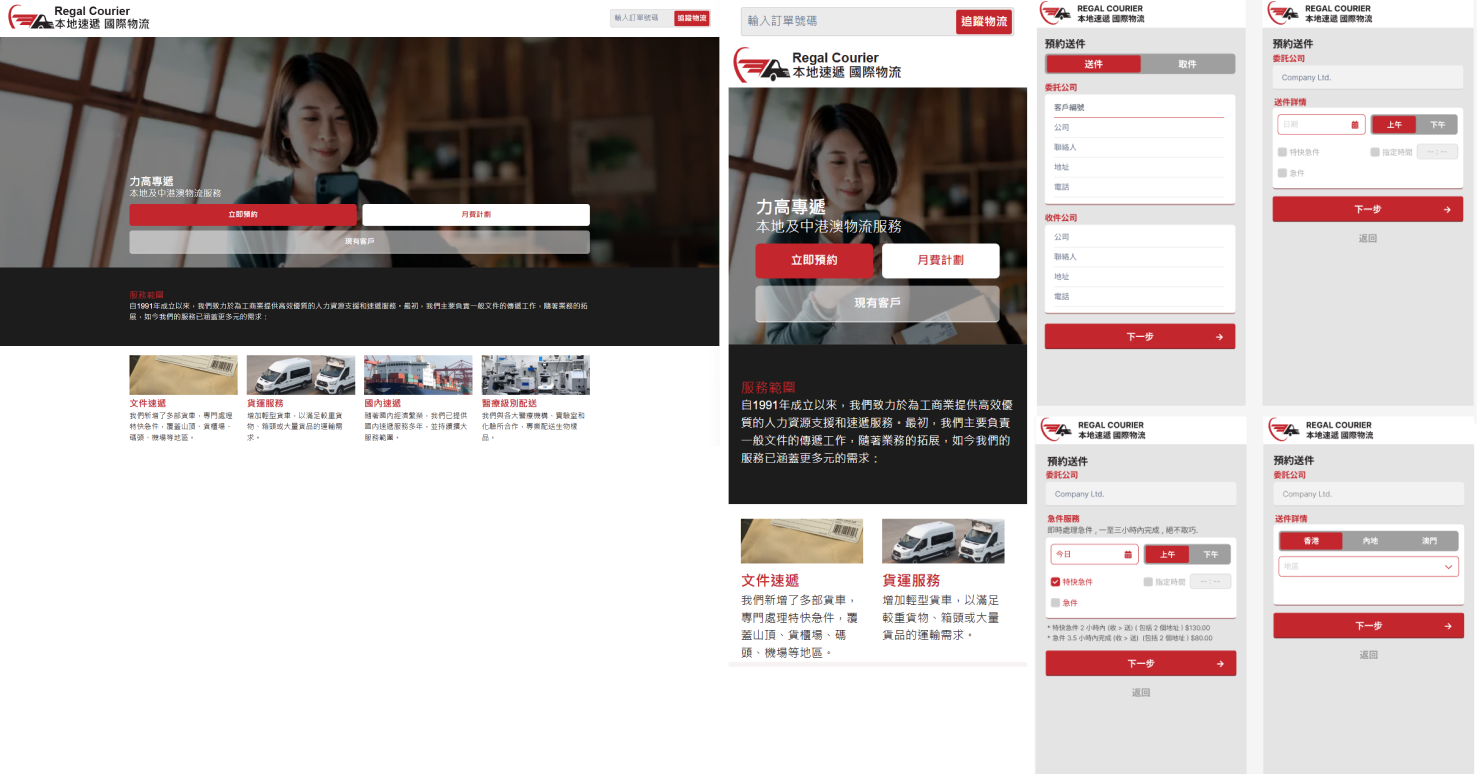Image resolution: width=1480 pixels, height=774 pixels.
Task: Click the calendar icon in the empty 日期 field
Action: click(x=1355, y=125)
